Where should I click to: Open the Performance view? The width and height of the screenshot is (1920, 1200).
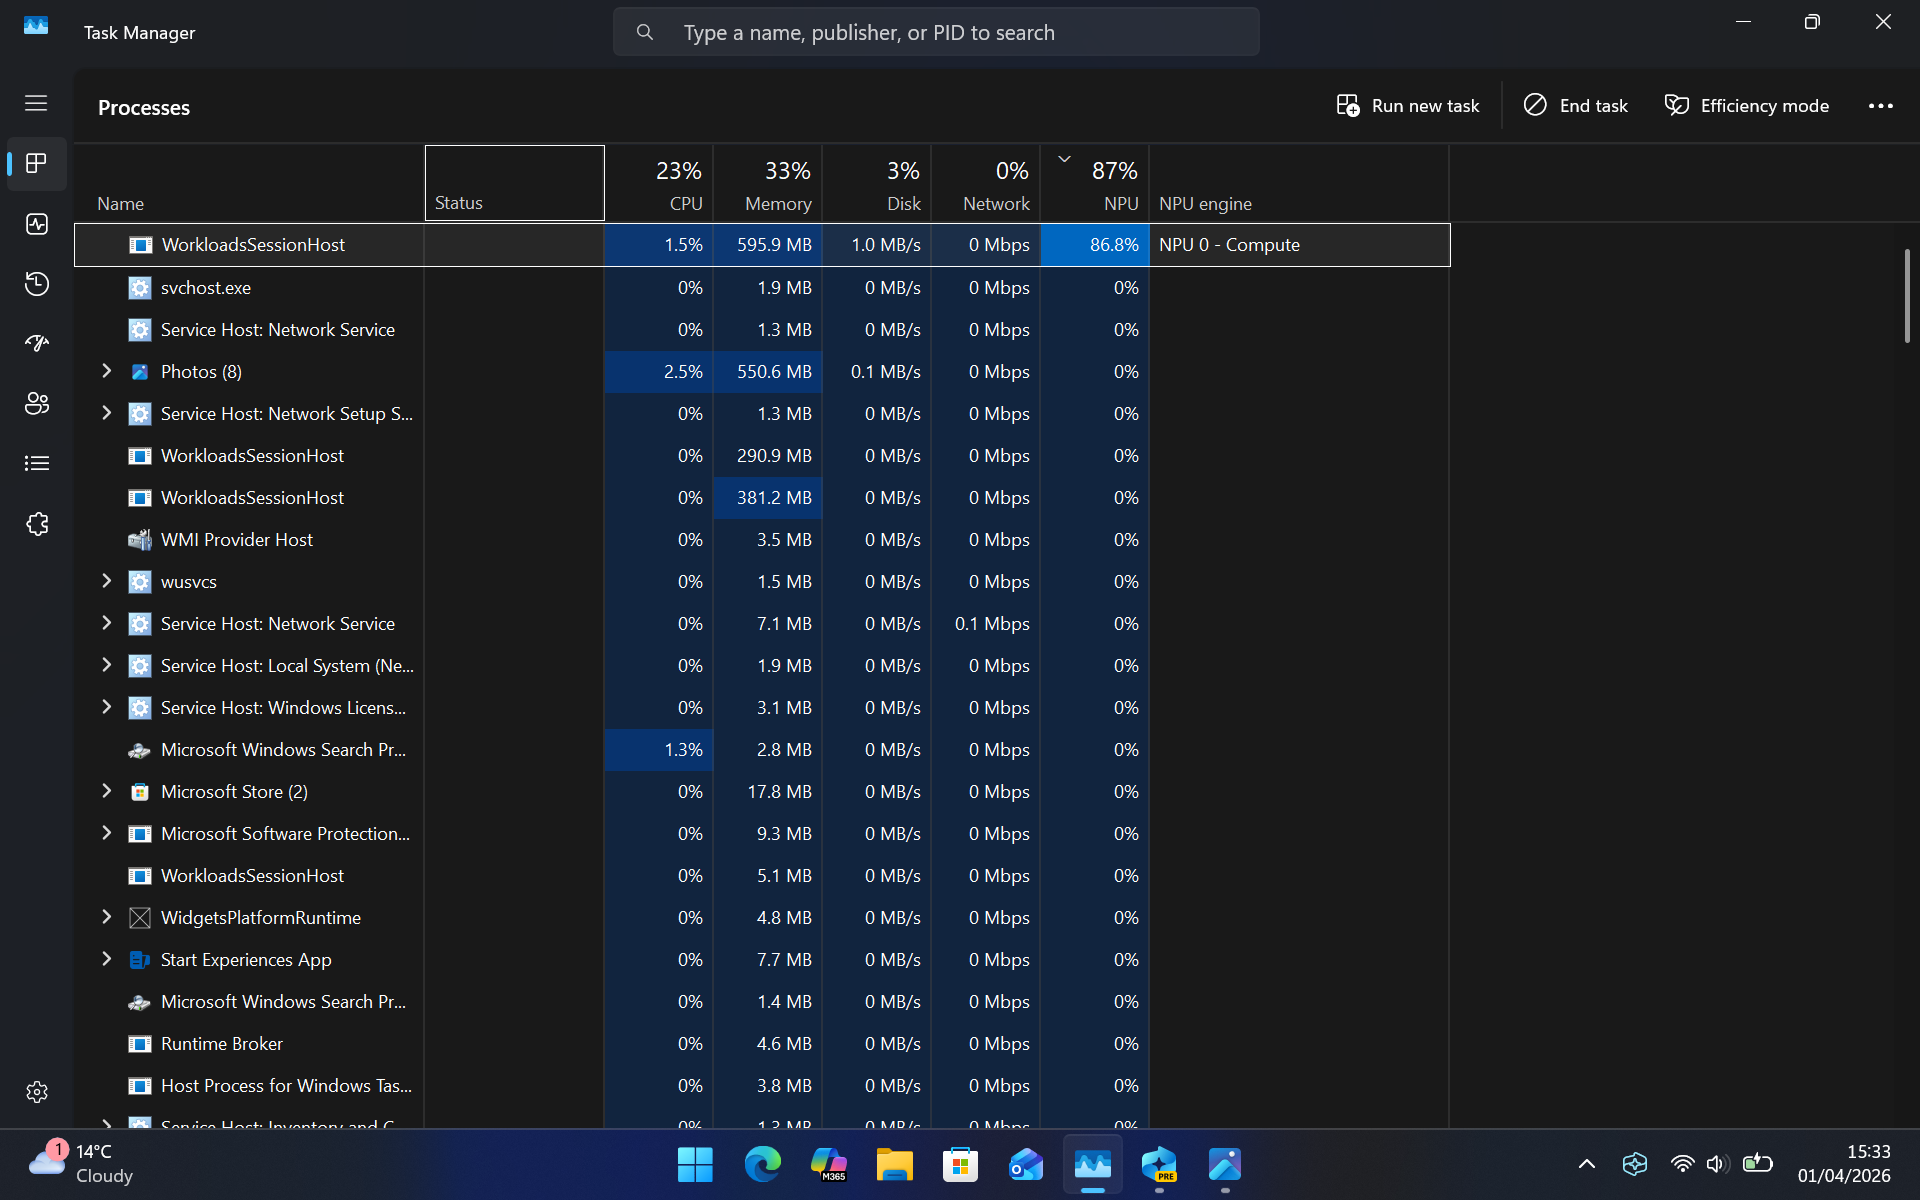[36, 224]
